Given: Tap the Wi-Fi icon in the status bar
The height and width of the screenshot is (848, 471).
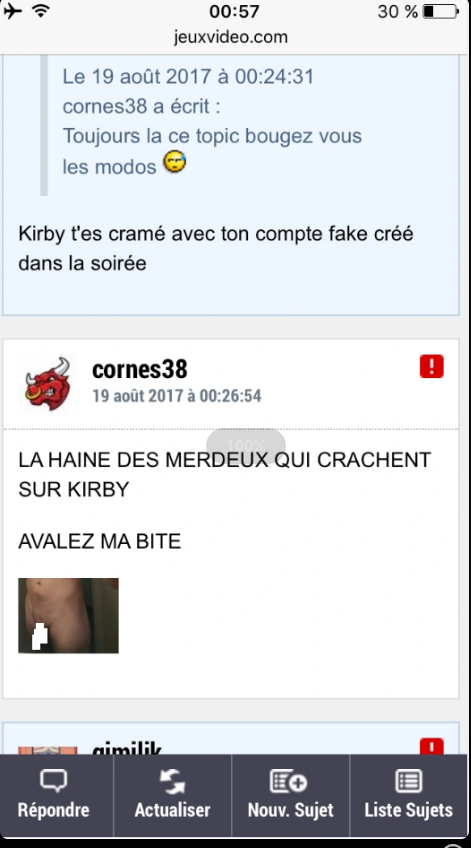Looking at the screenshot, I should coord(41,10).
